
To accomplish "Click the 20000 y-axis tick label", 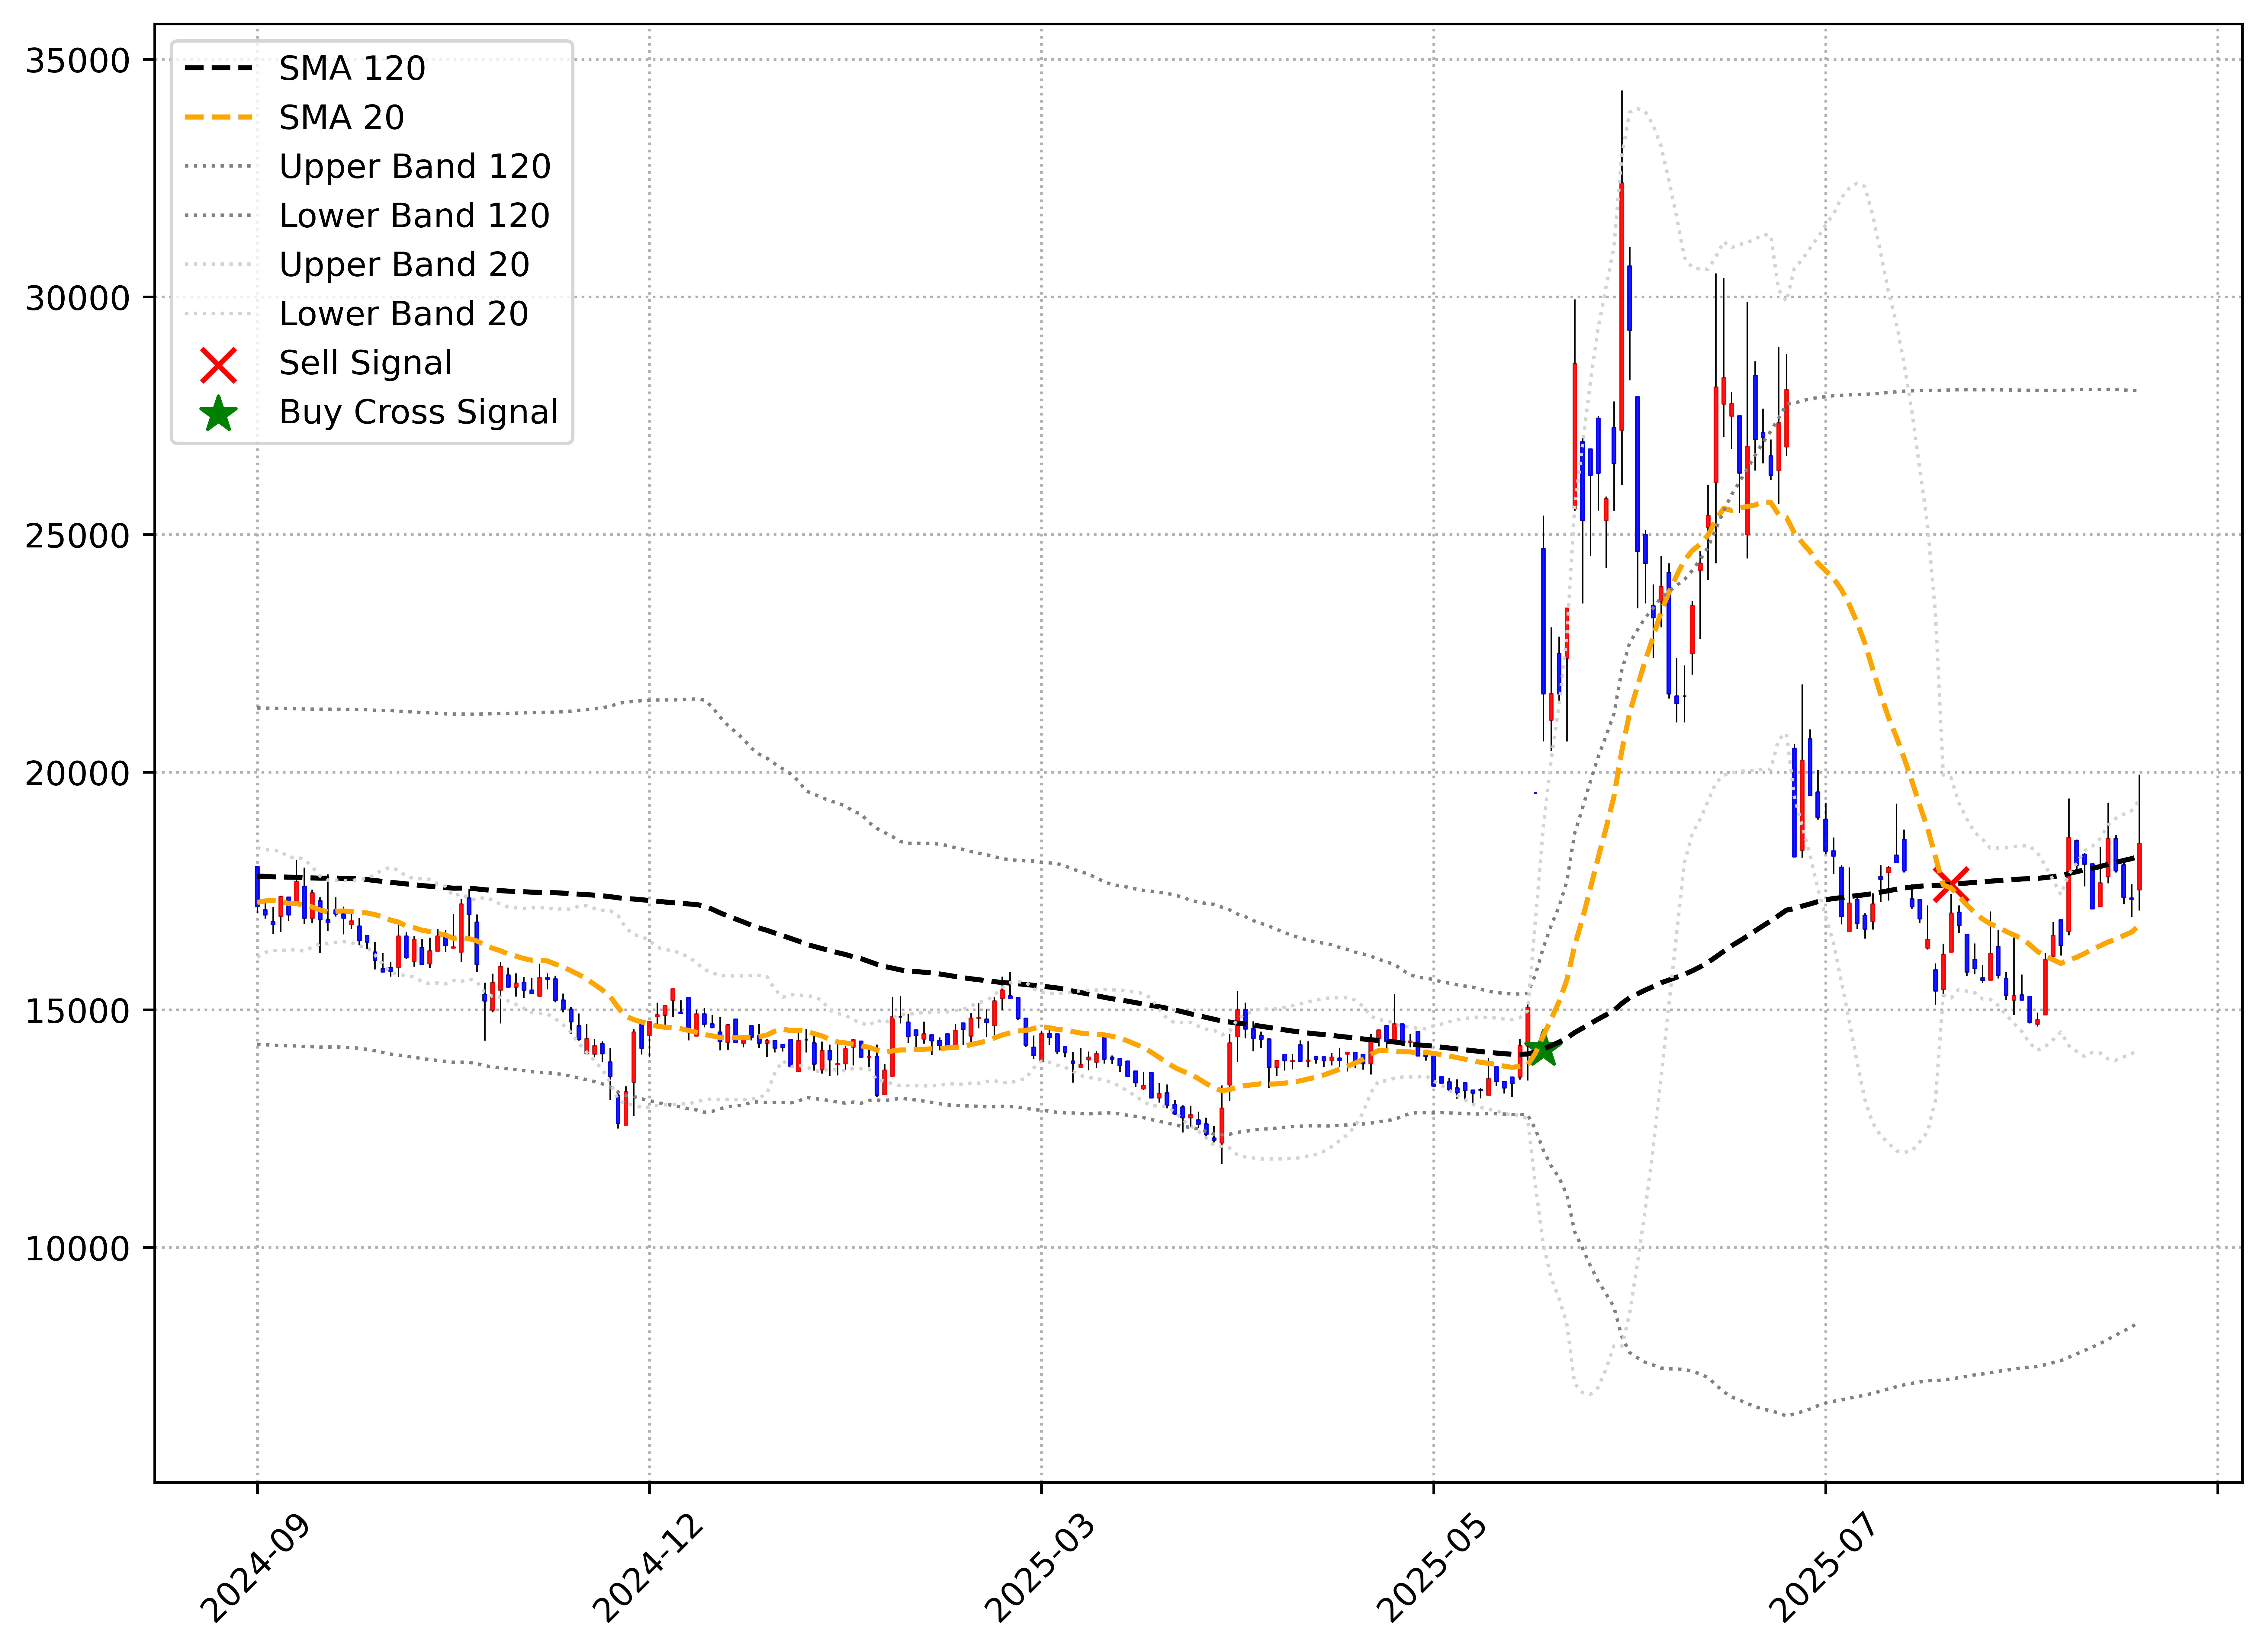I will pyautogui.click(x=78, y=773).
